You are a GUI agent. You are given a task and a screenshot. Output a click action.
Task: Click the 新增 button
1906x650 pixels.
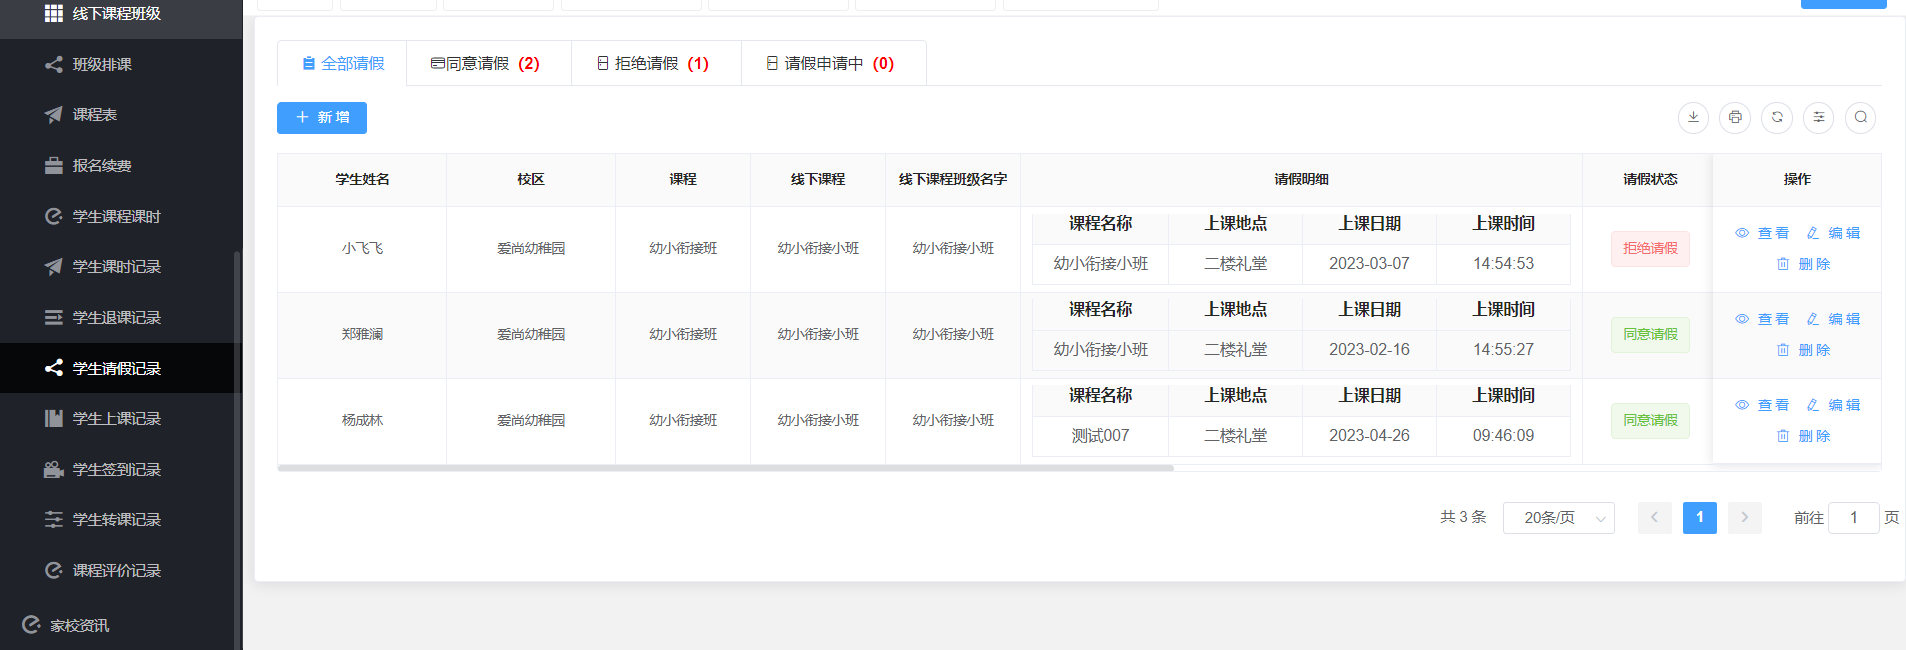tap(322, 118)
